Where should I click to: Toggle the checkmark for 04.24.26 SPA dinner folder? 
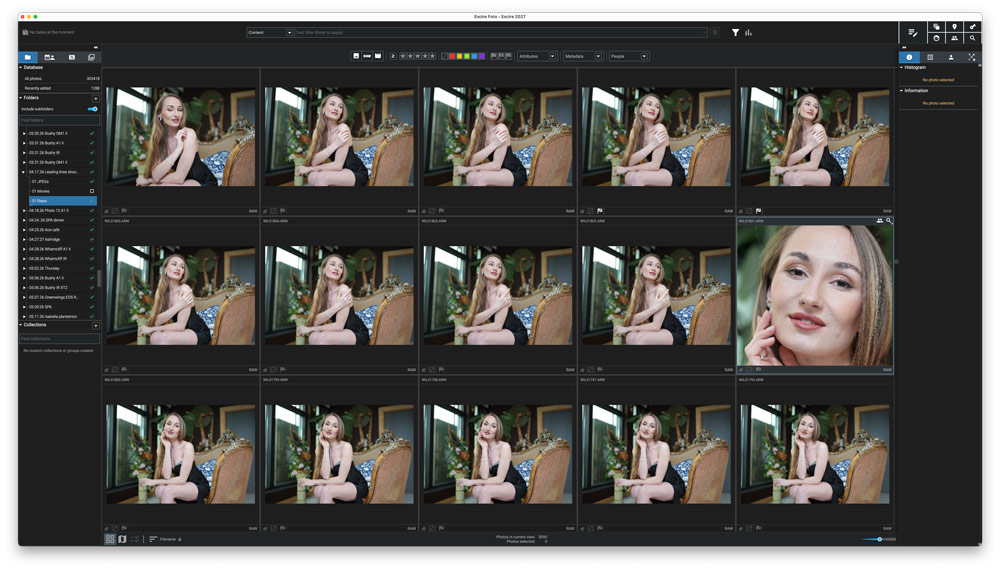[92, 220]
